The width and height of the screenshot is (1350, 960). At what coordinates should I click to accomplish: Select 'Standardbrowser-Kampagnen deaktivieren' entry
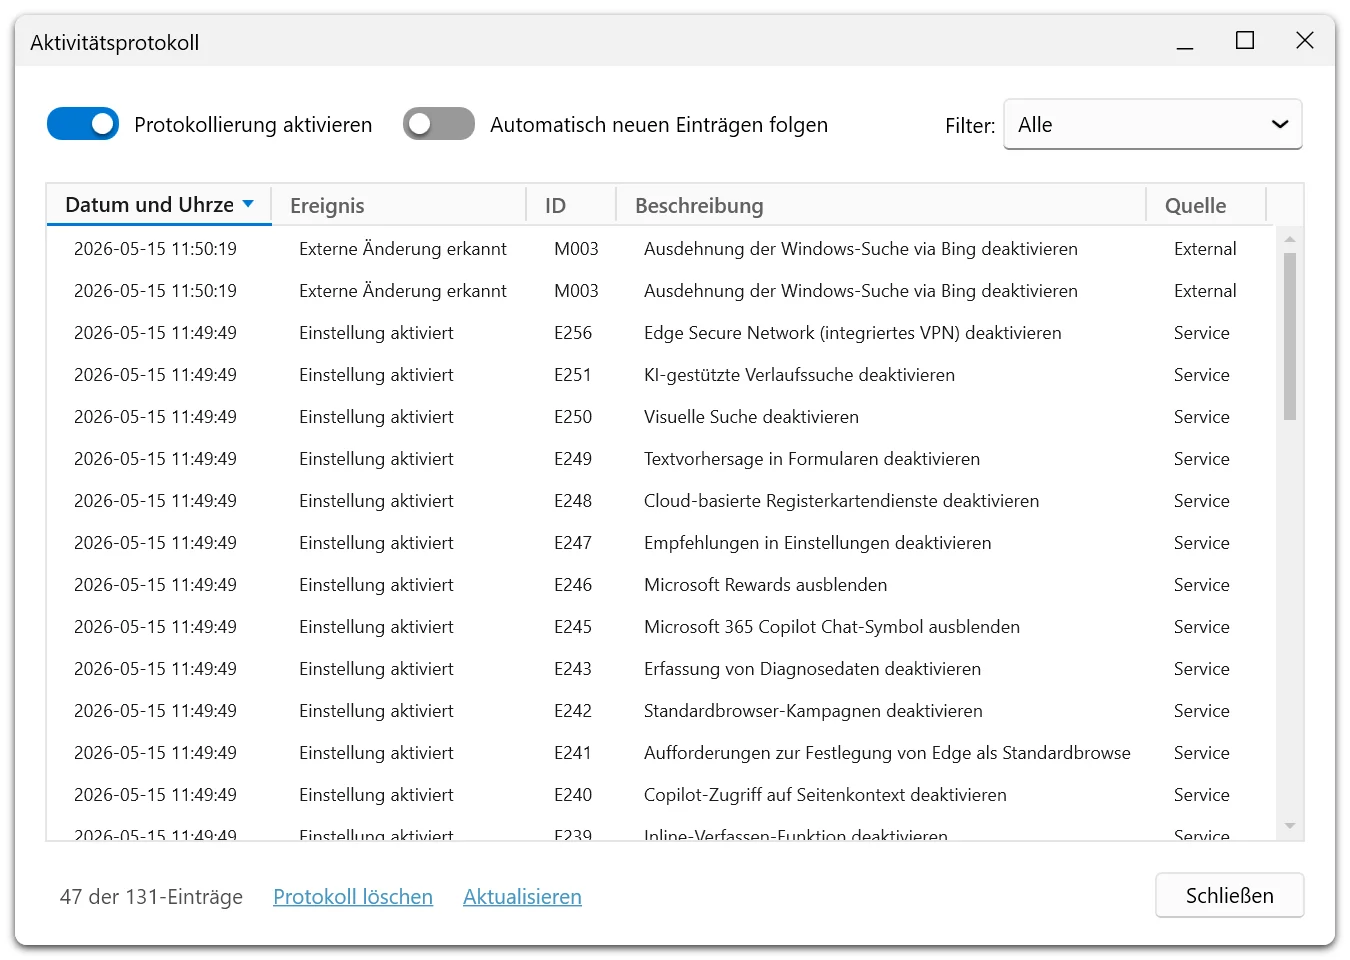[x=813, y=711]
